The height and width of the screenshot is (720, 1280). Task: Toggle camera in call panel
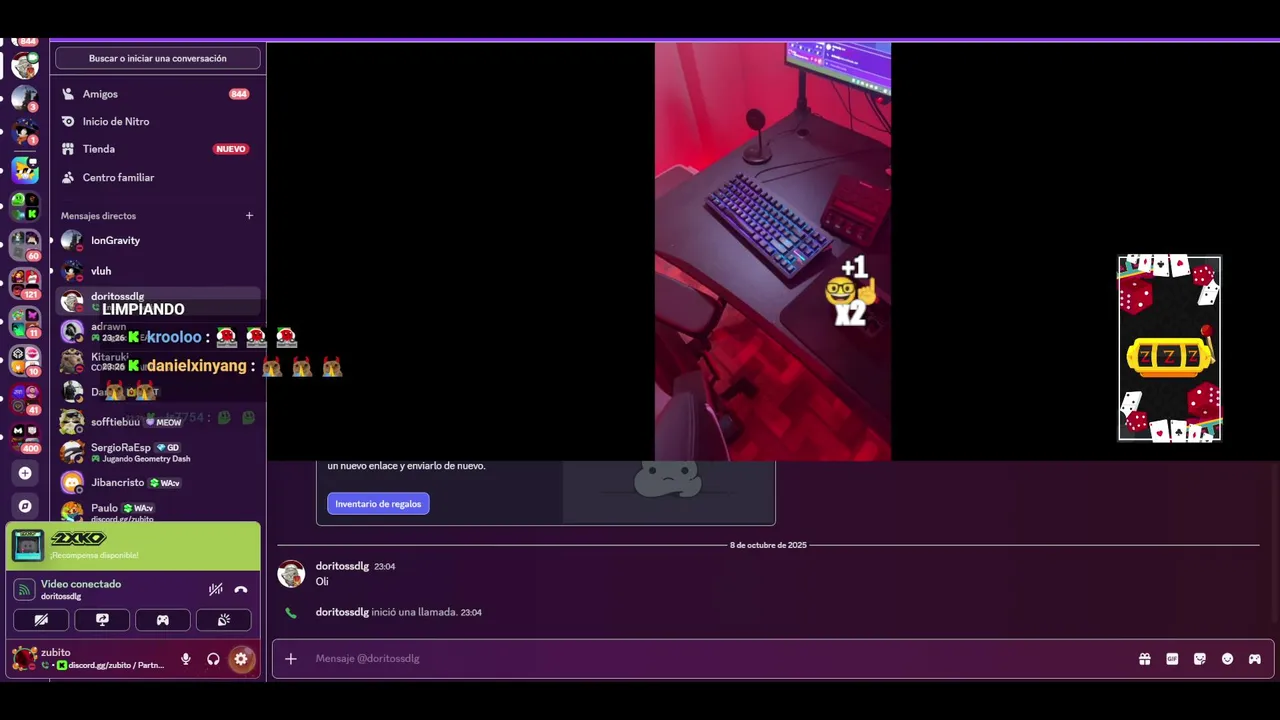tap(41, 620)
